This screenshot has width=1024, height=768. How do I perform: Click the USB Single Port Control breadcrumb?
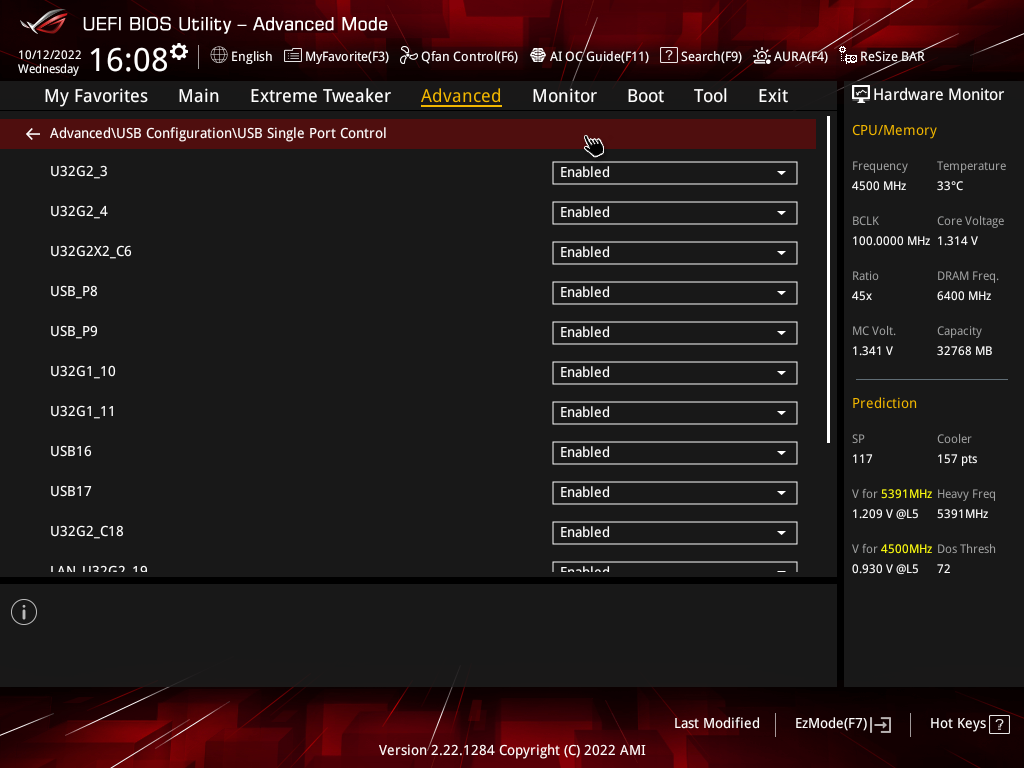(312, 133)
